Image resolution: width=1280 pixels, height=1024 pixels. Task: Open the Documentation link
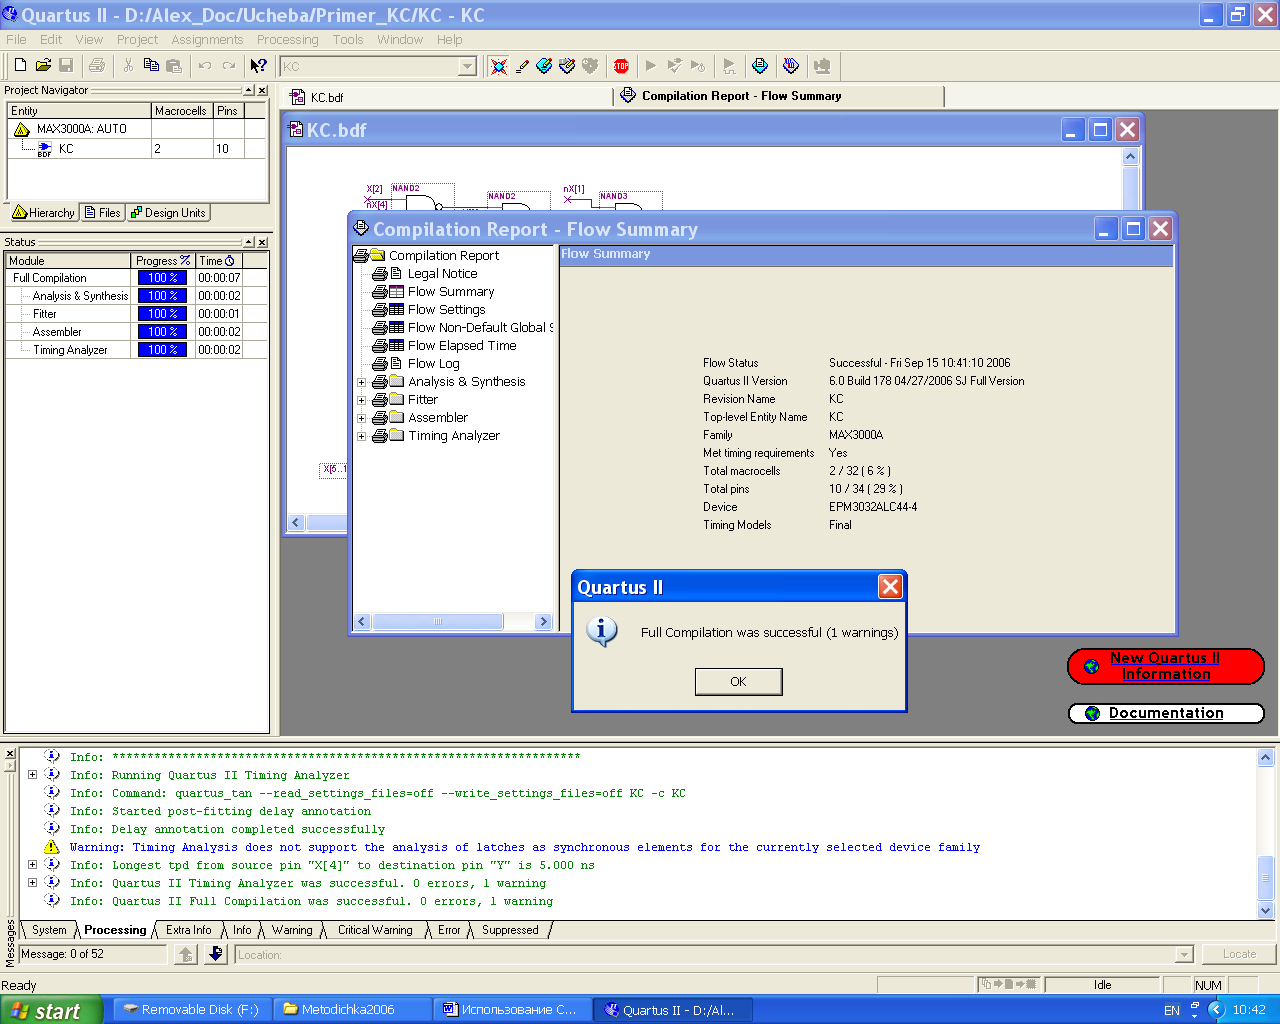(x=1166, y=713)
